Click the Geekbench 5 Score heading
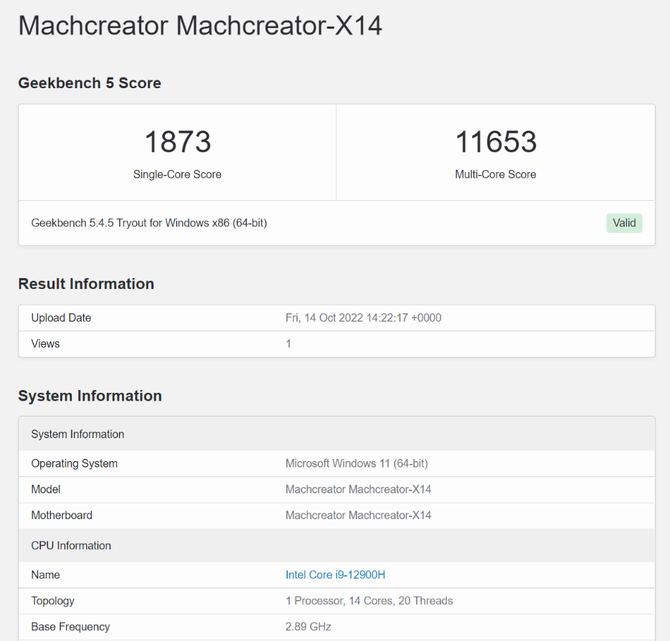Viewport: 670px width, 641px height. tap(90, 83)
